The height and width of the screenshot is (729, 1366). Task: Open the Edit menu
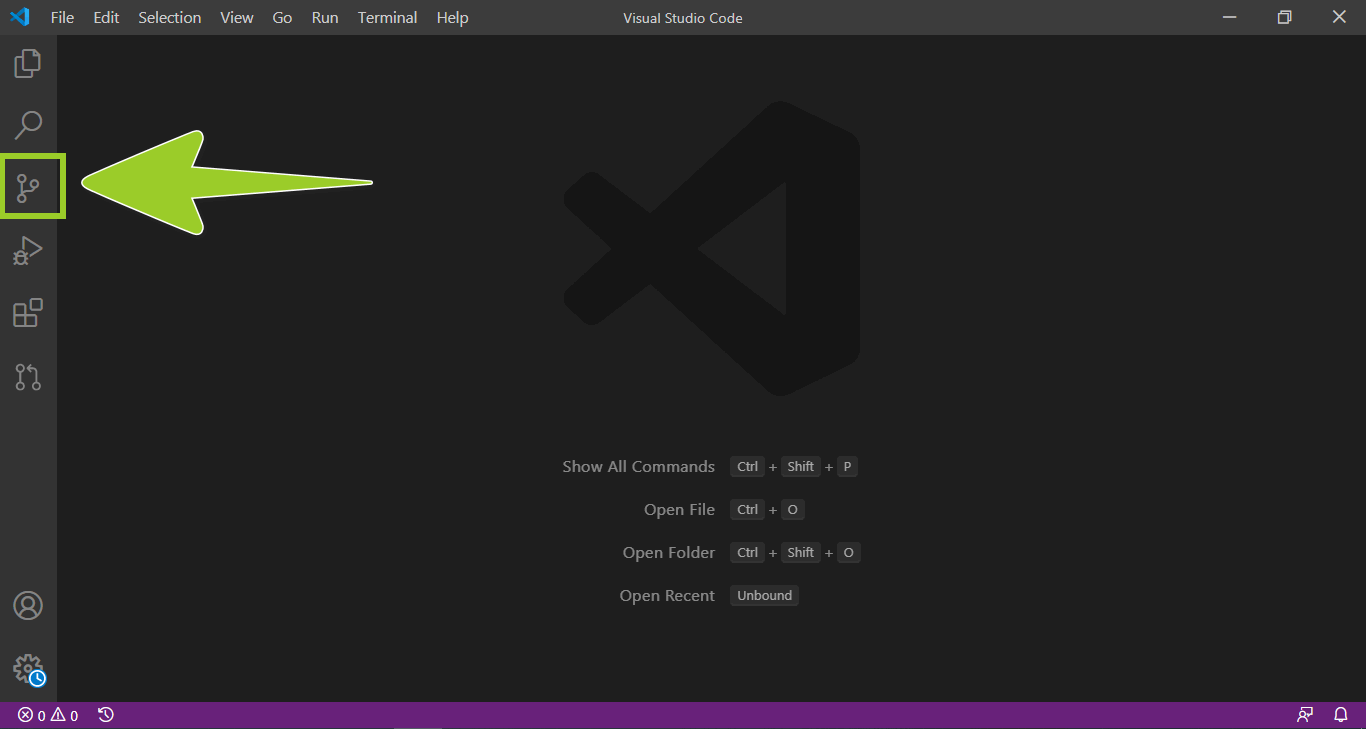pyautogui.click(x=106, y=18)
